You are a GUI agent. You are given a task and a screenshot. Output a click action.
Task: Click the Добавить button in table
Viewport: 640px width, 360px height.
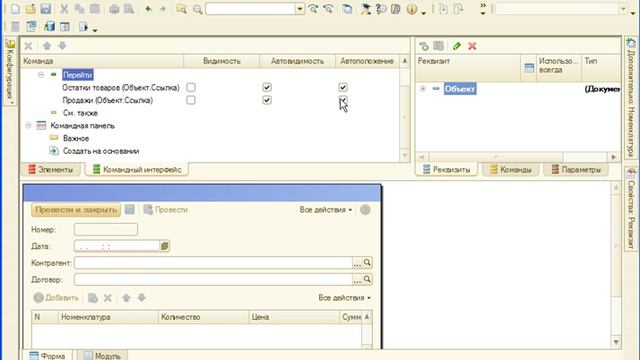pyautogui.click(x=56, y=298)
